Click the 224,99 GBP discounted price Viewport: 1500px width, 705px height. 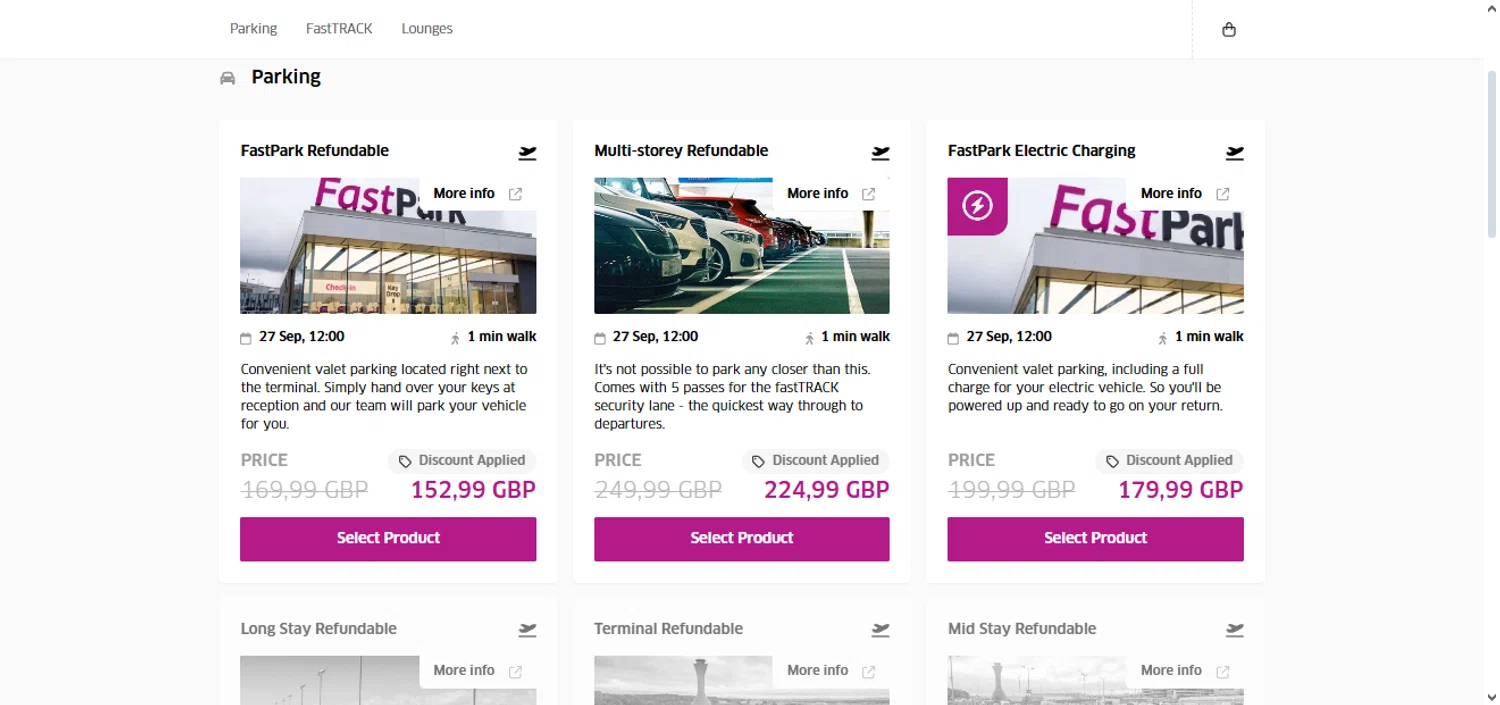pos(827,490)
